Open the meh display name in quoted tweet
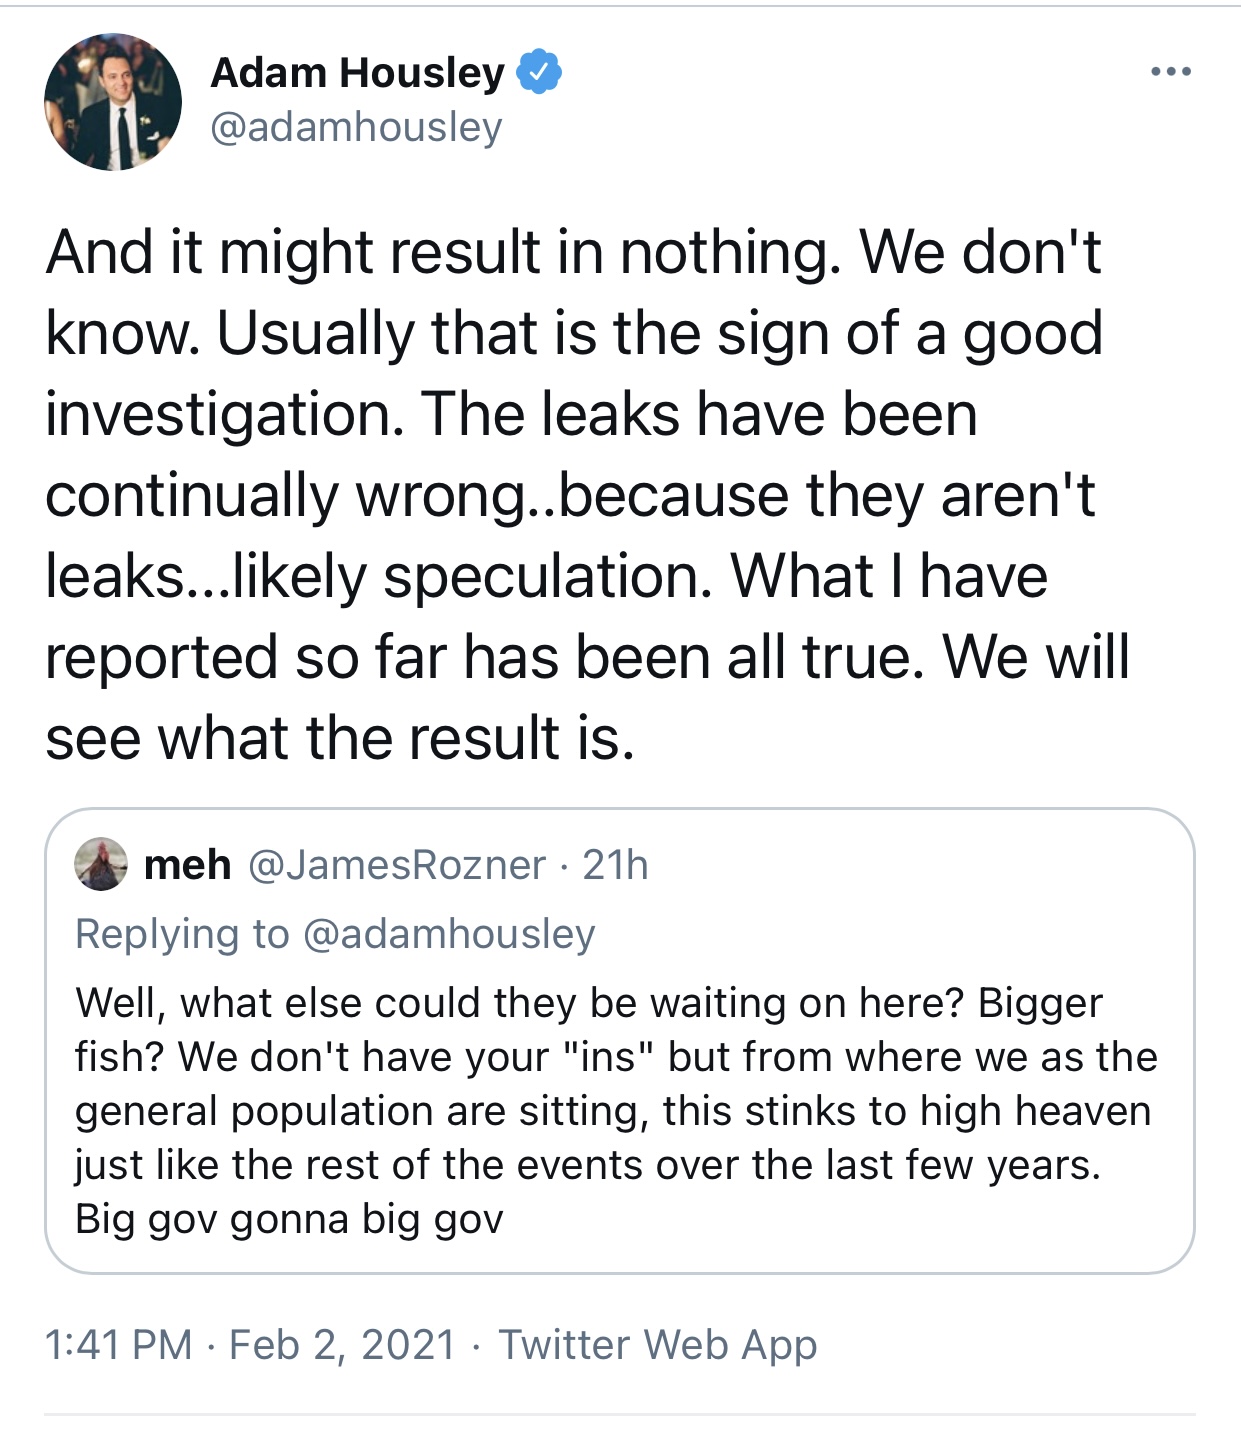Image resolution: width=1241 pixels, height=1436 pixels. tap(187, 864)
